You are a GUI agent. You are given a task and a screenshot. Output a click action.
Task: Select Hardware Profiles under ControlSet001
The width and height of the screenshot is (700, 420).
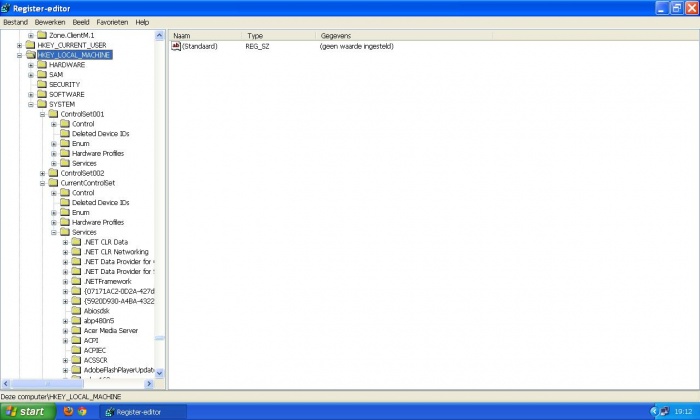(98, 153)
